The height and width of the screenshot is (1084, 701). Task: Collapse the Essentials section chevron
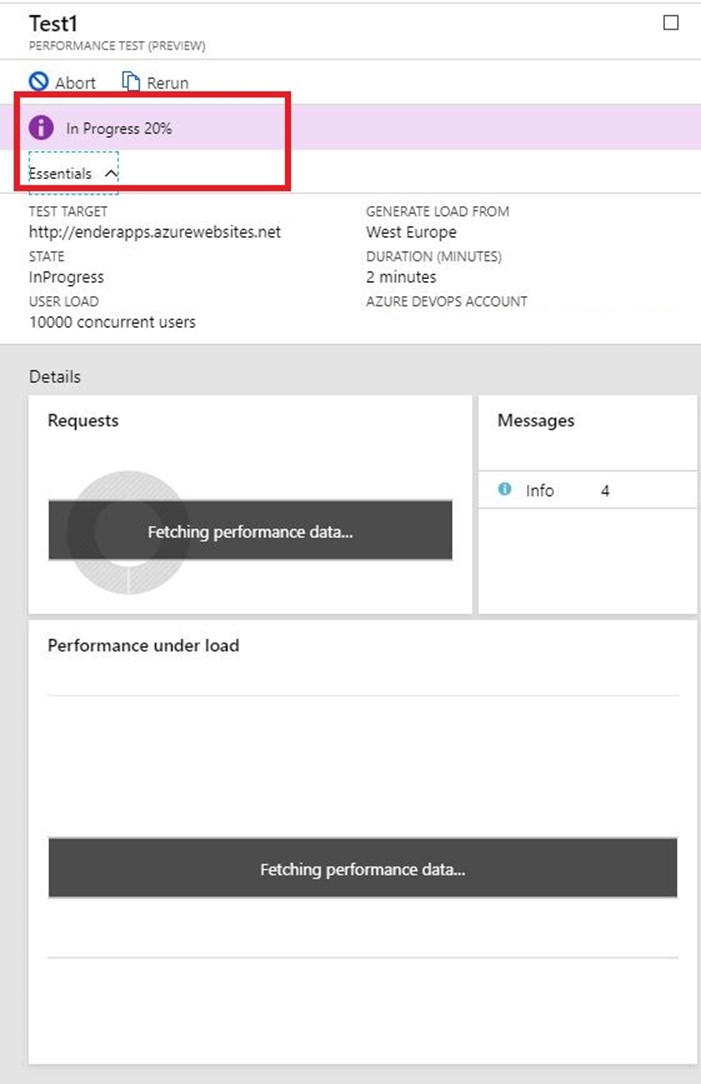111,174
